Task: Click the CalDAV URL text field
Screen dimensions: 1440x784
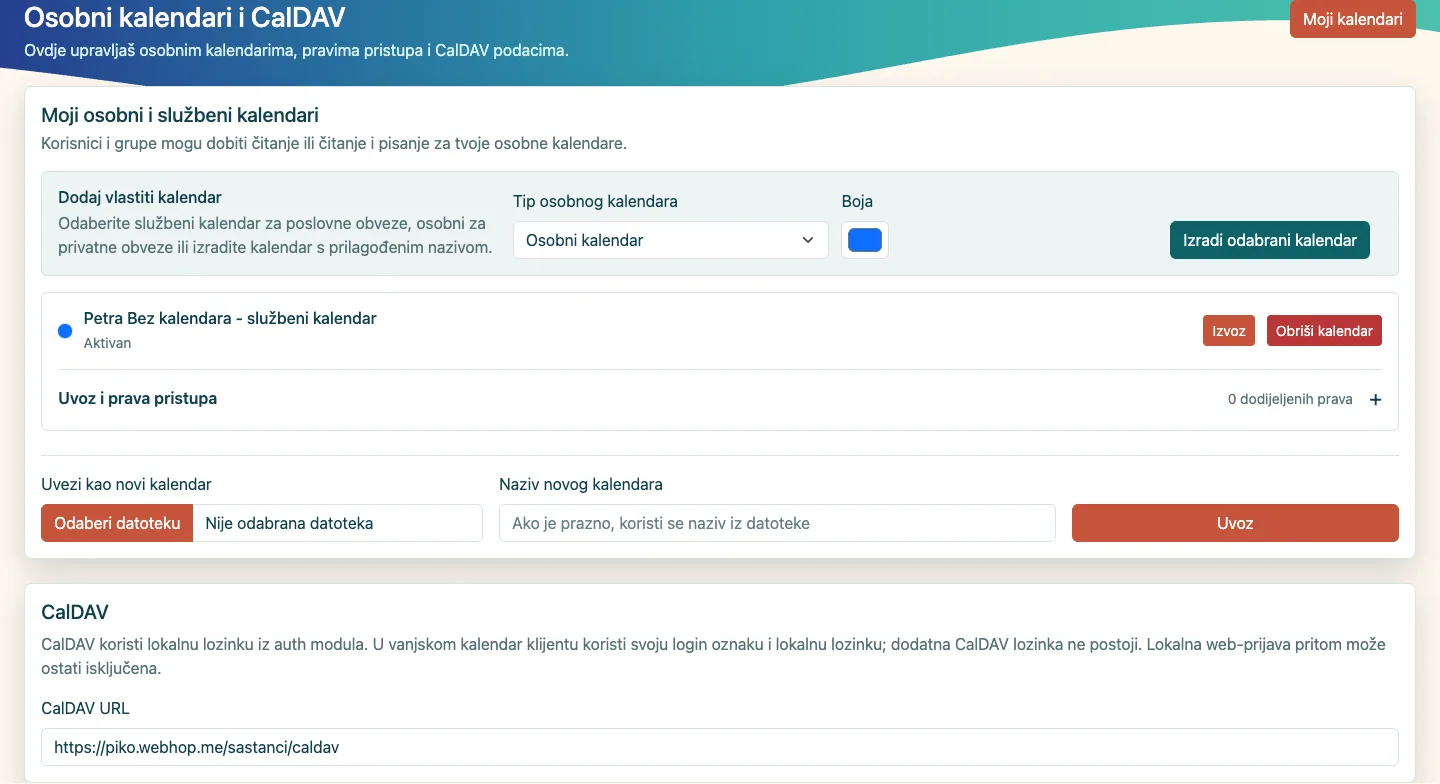Action: 720,747
